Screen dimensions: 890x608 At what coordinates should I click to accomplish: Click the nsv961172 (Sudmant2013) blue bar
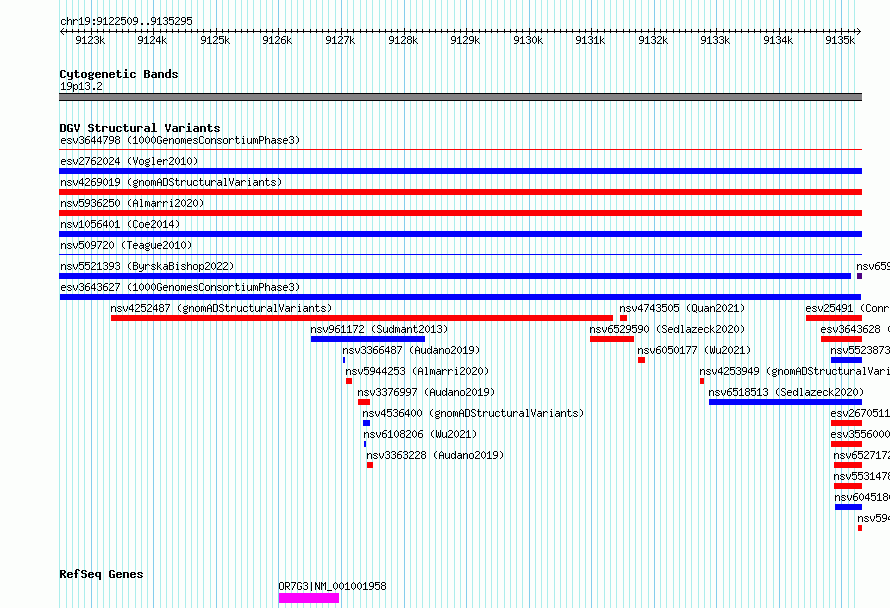(x=368, y=339)
